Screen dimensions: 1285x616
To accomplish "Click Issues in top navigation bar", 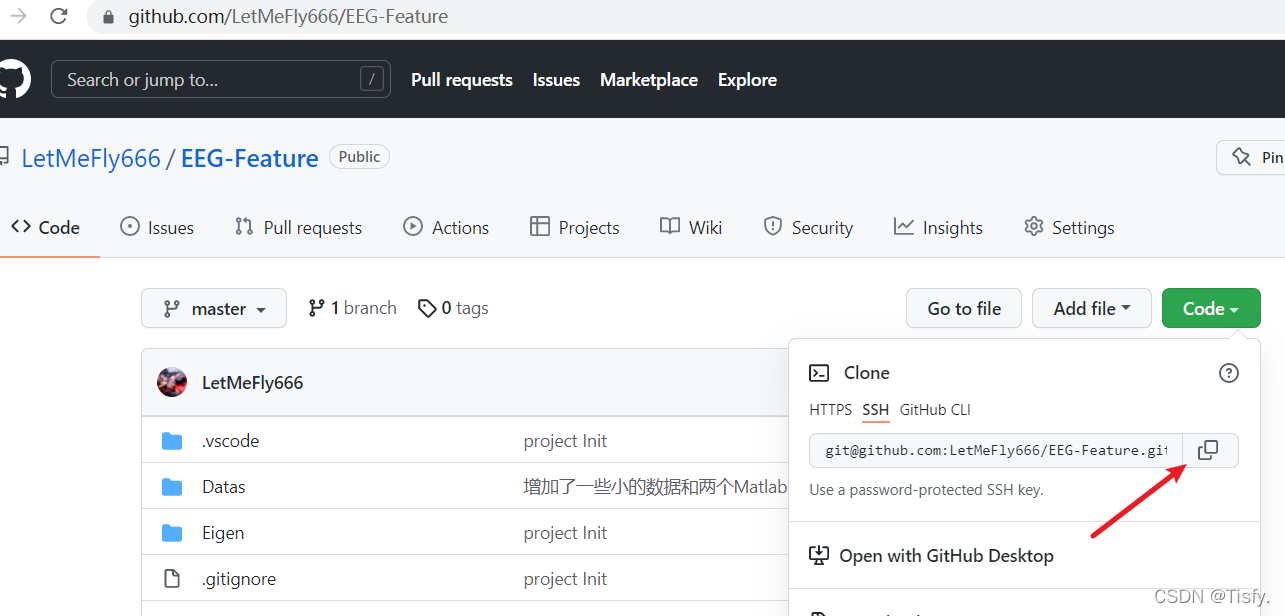I will 556,80.
